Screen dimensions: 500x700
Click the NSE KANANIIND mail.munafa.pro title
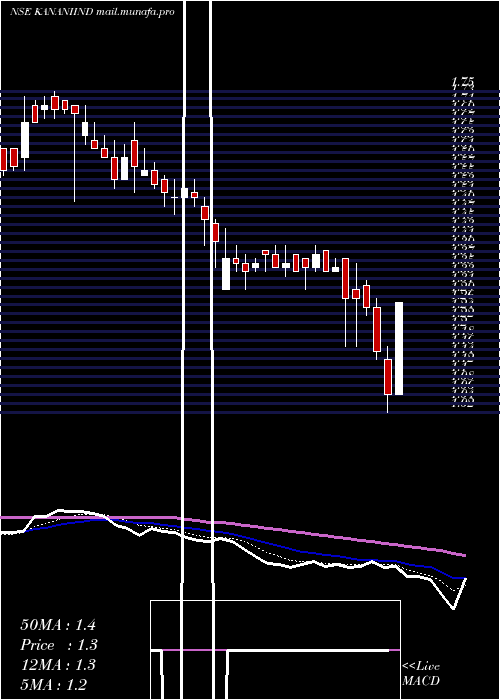92,12
